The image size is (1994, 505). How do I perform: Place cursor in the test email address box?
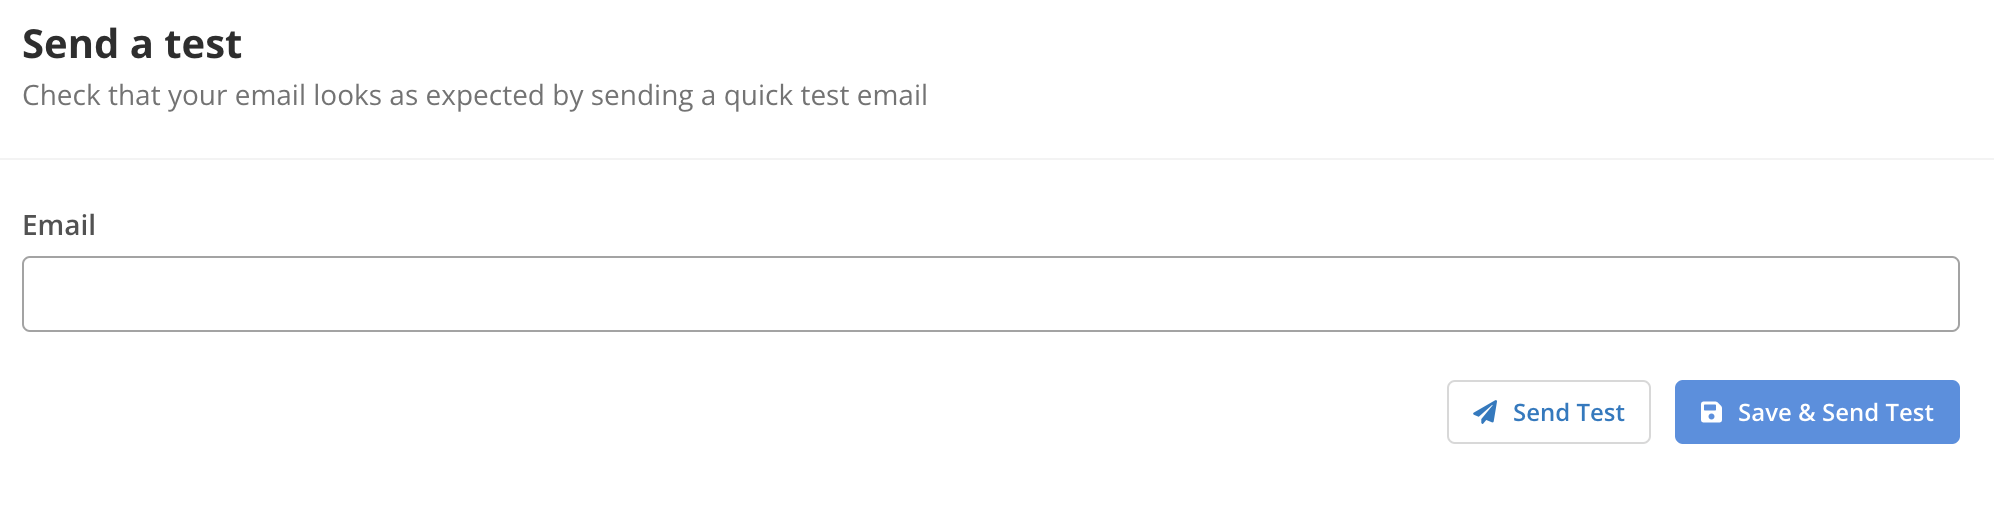[x=990, y=294]
